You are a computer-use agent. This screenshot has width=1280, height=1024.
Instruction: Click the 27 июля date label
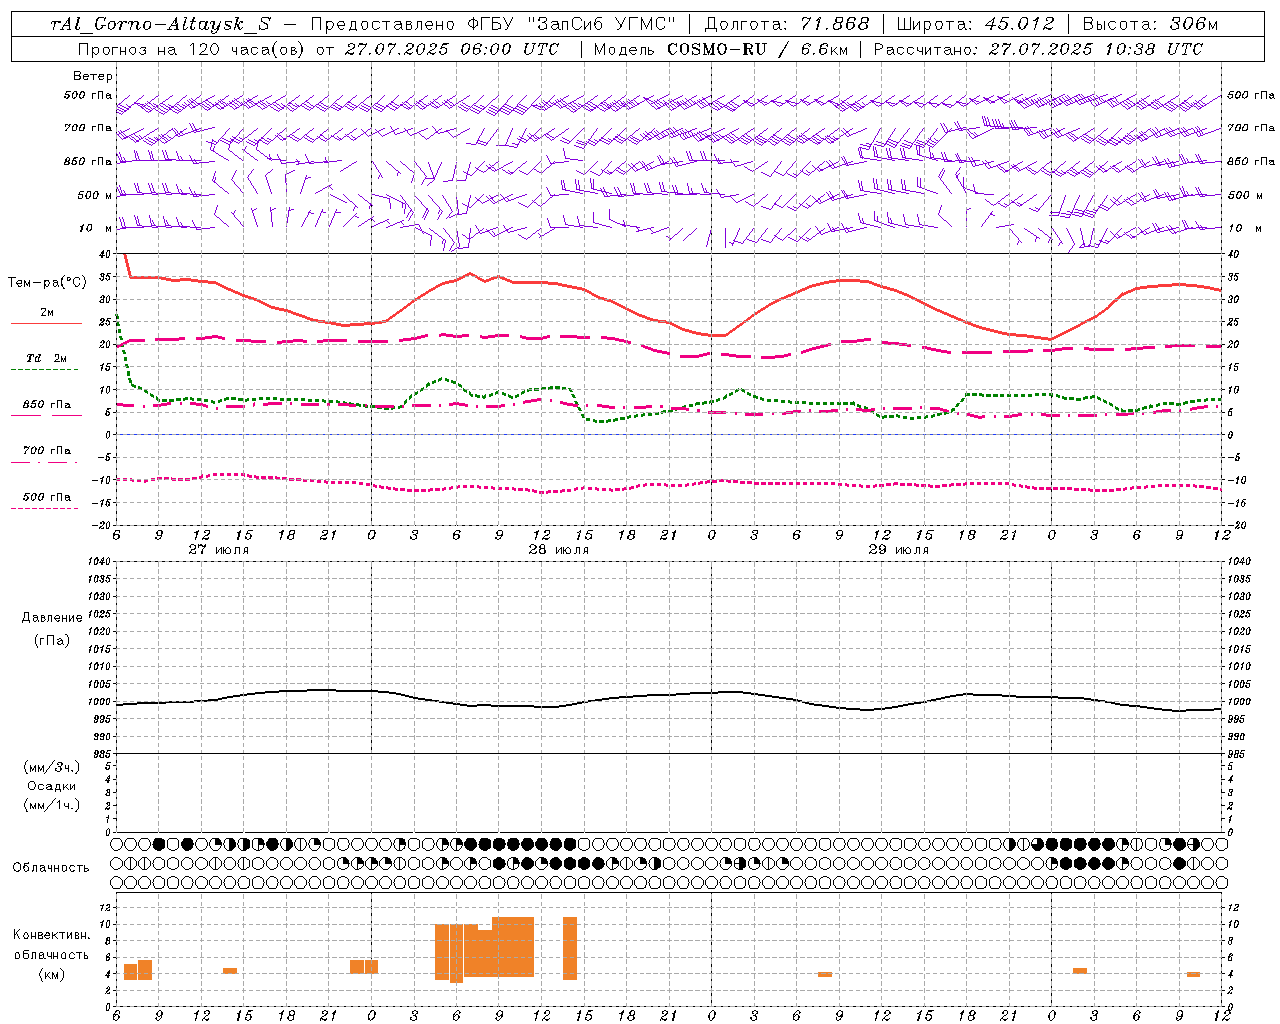(219, 550)
